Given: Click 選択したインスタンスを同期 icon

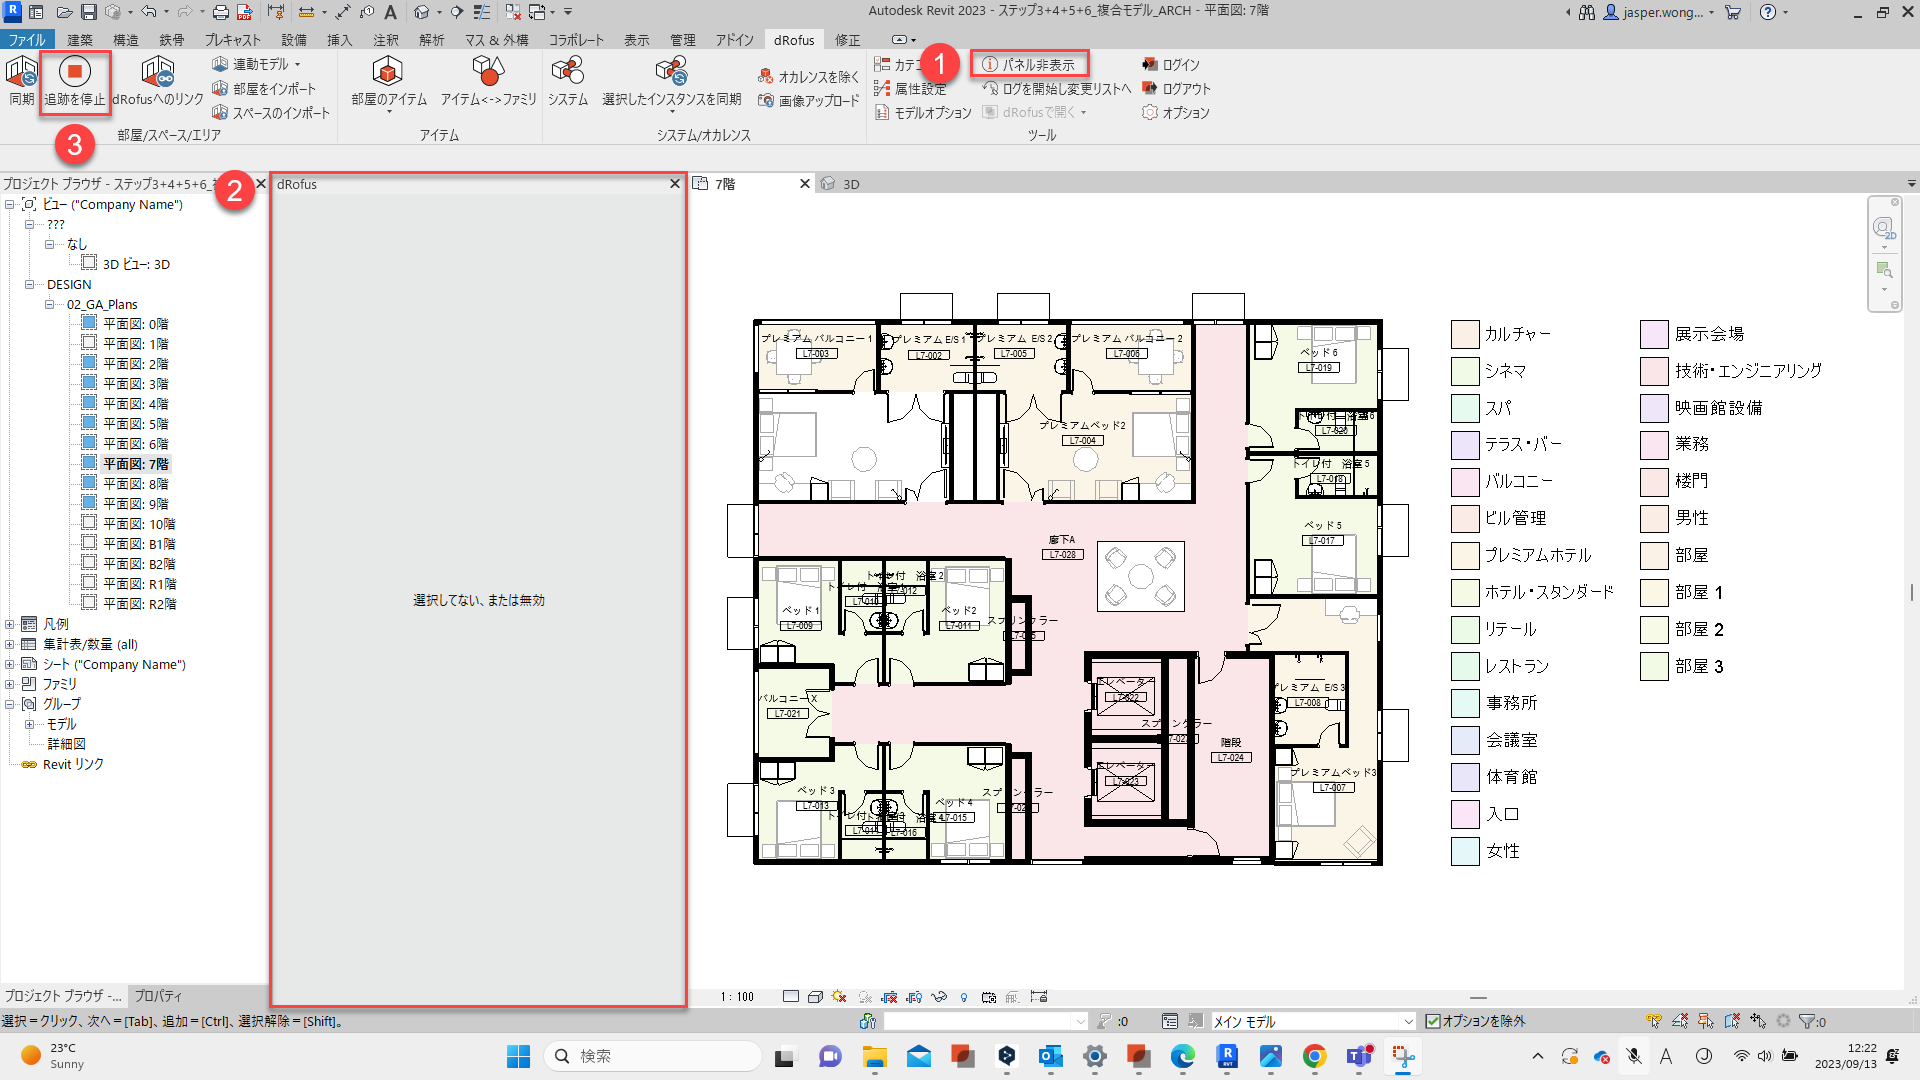Looking at the screenshot, I should pos(671,72).
